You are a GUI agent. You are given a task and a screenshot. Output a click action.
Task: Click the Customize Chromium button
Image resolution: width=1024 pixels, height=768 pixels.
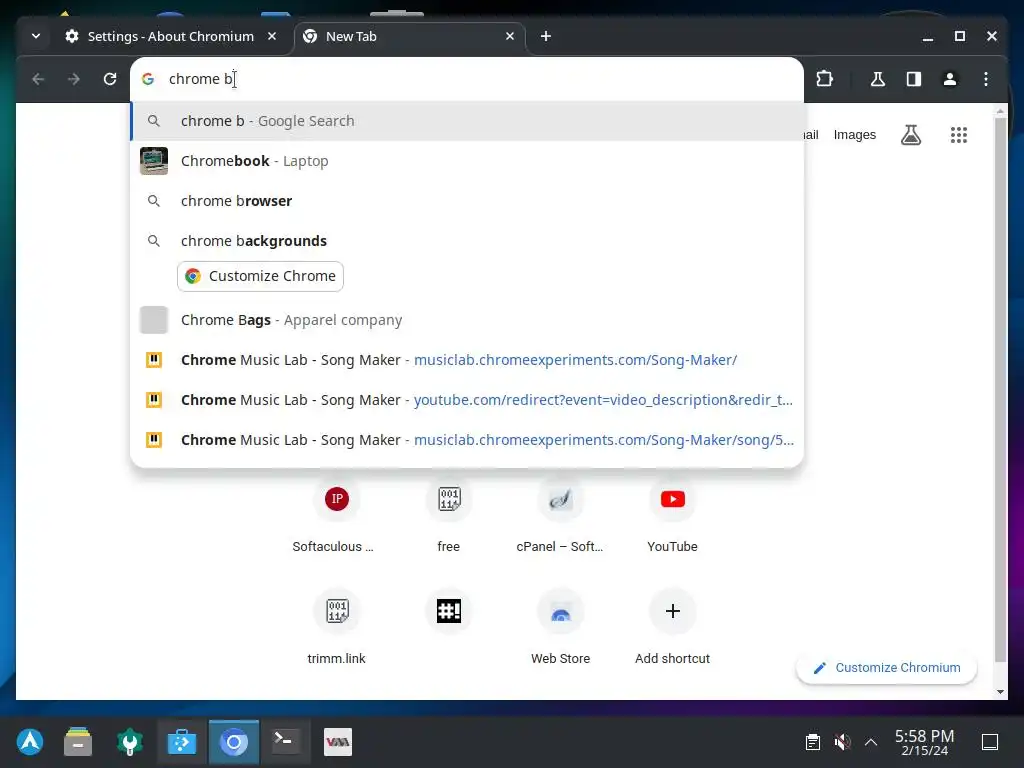pyautogui.click(x=886, y=667)
